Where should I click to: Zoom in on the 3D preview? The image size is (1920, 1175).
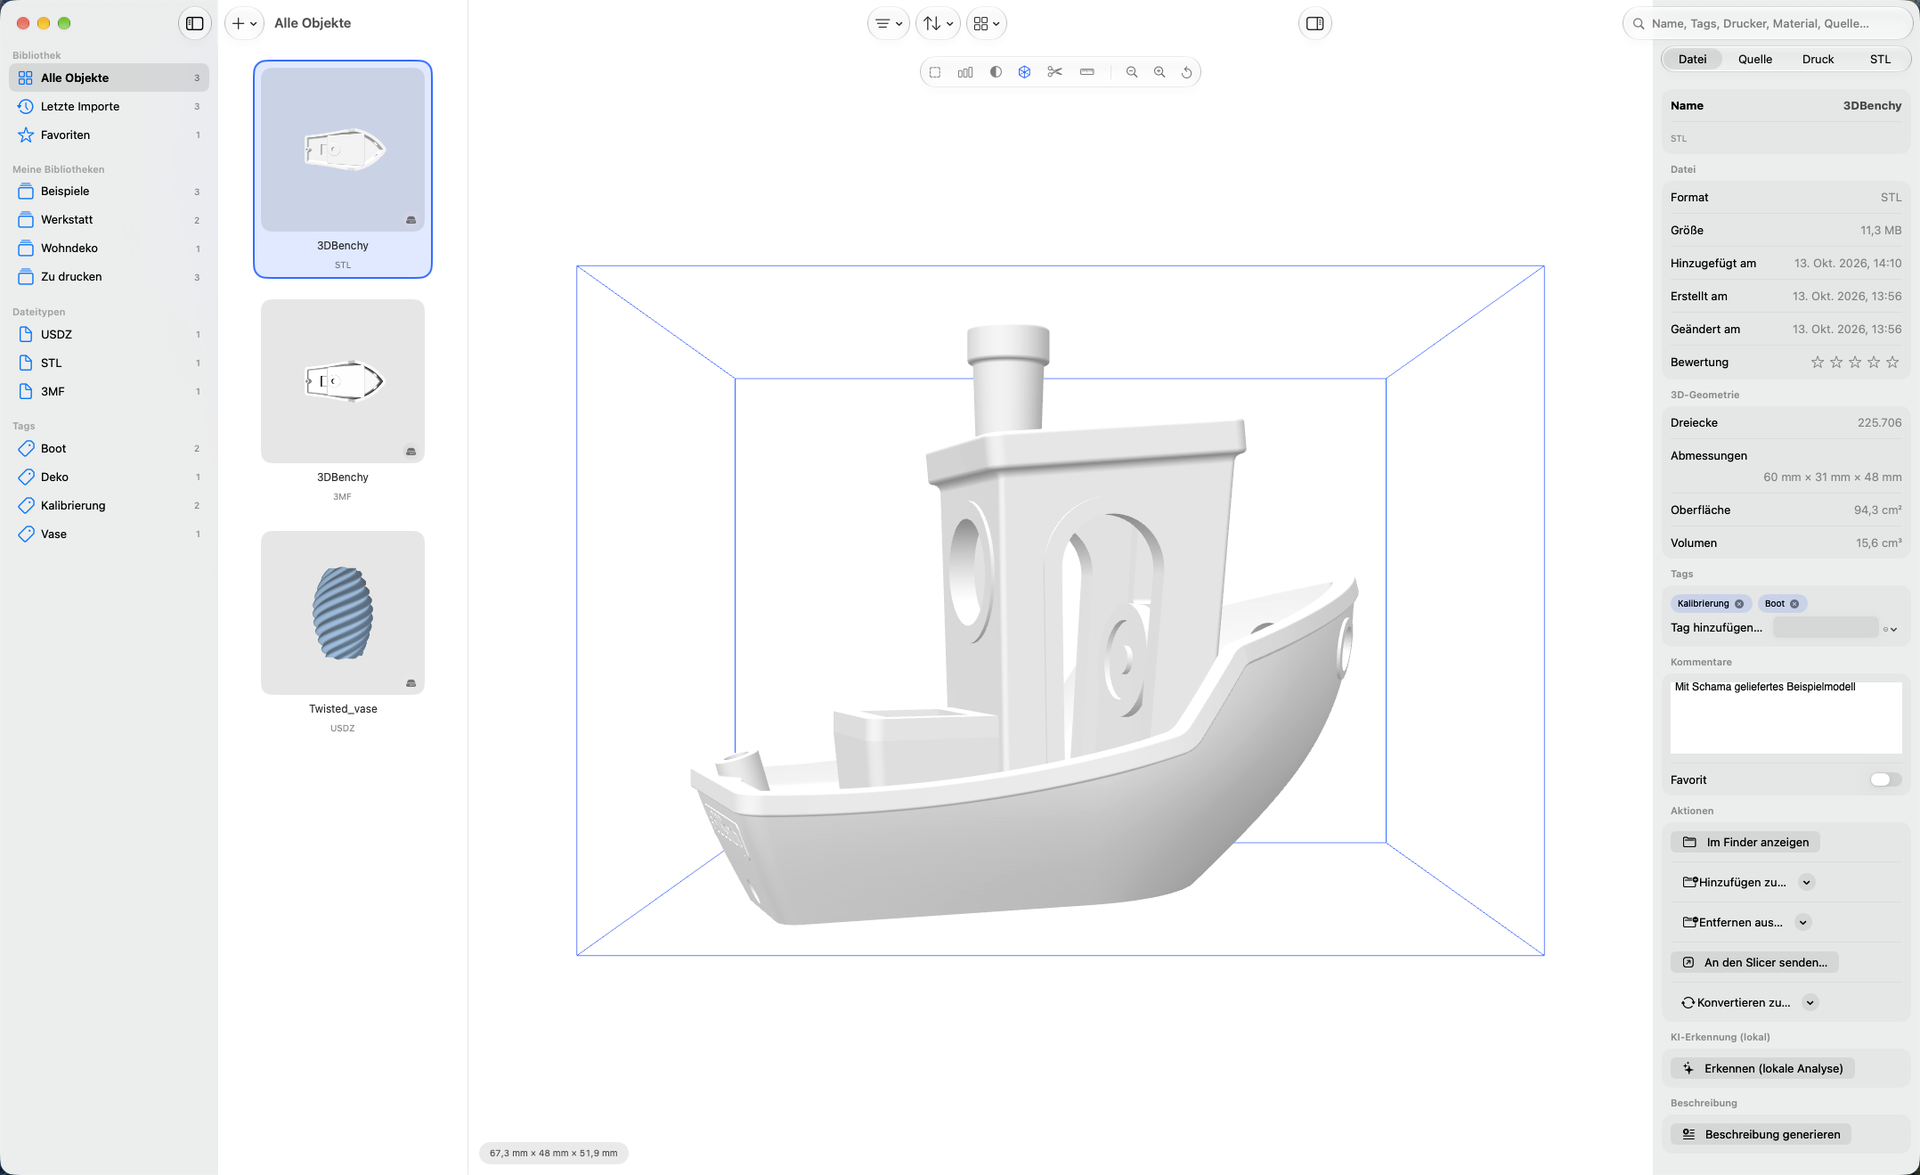(1159, 72)
